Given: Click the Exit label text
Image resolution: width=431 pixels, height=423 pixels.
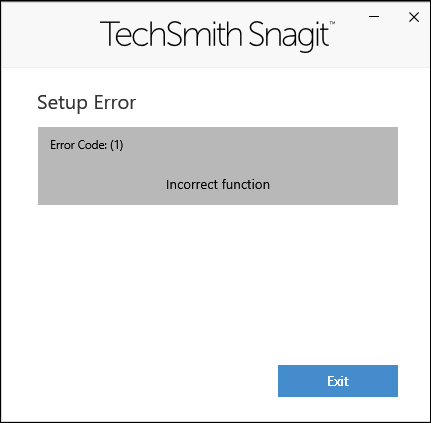Looking at the screenshot, I should pos(338,381).
